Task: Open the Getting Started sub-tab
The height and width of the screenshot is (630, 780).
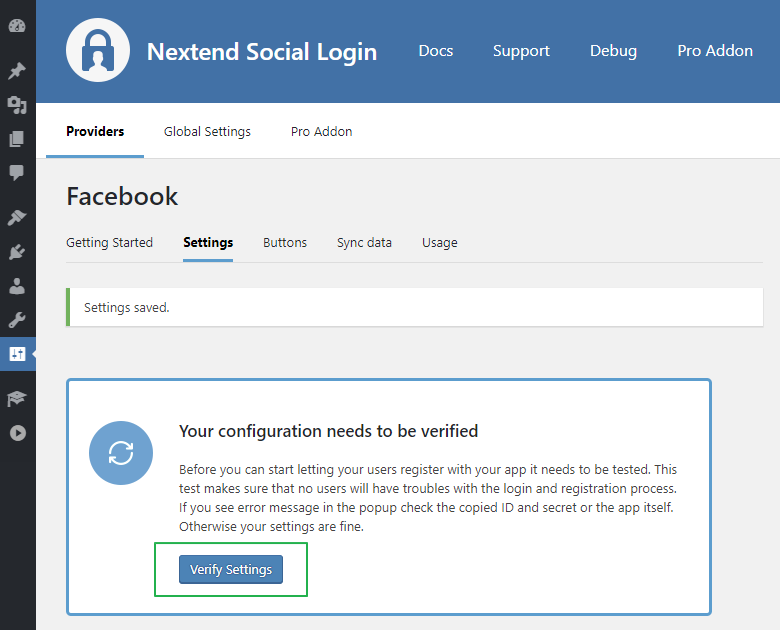Action: pos(109,243)
